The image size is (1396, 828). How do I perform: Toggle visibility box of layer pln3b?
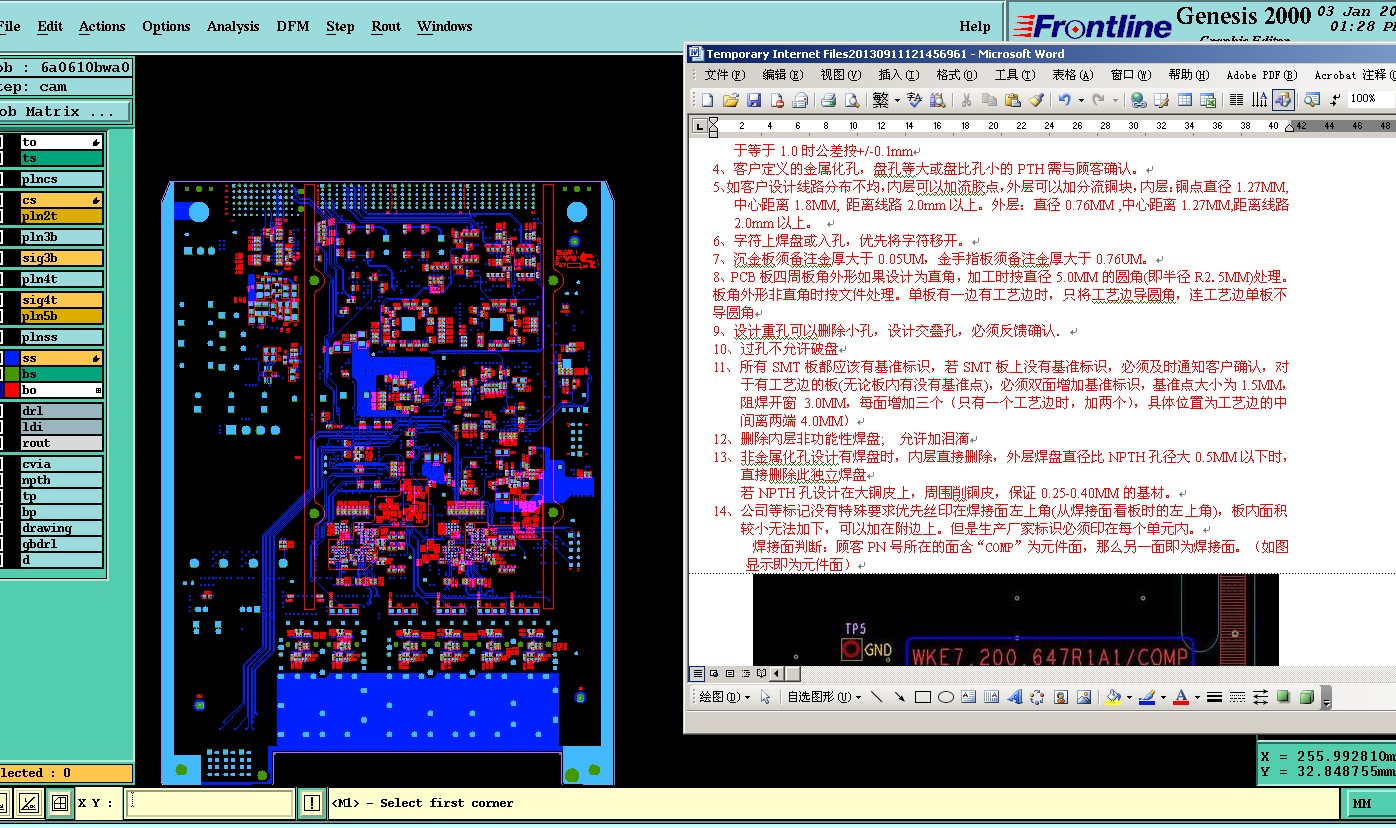click(x=0, y=238)
